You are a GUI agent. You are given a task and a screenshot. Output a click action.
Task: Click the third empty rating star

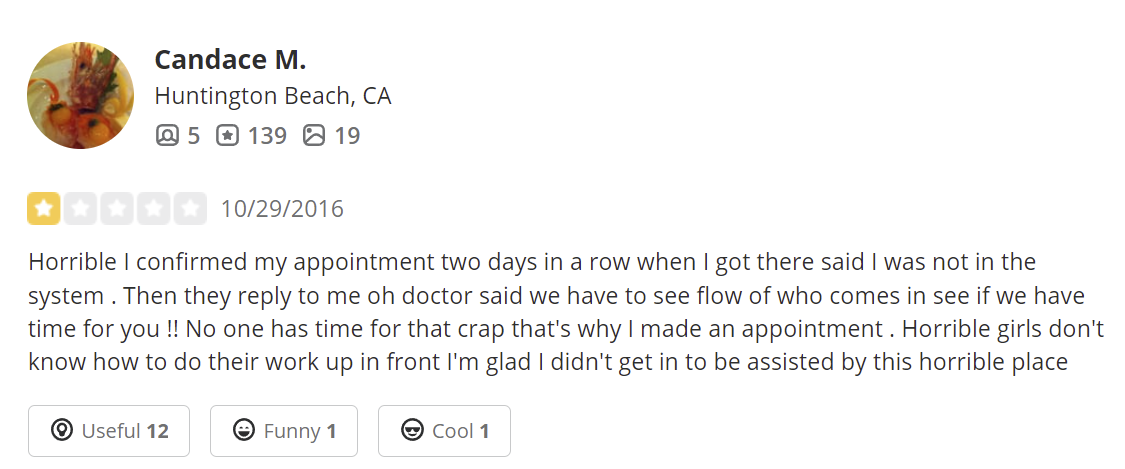tap(117, 209)
